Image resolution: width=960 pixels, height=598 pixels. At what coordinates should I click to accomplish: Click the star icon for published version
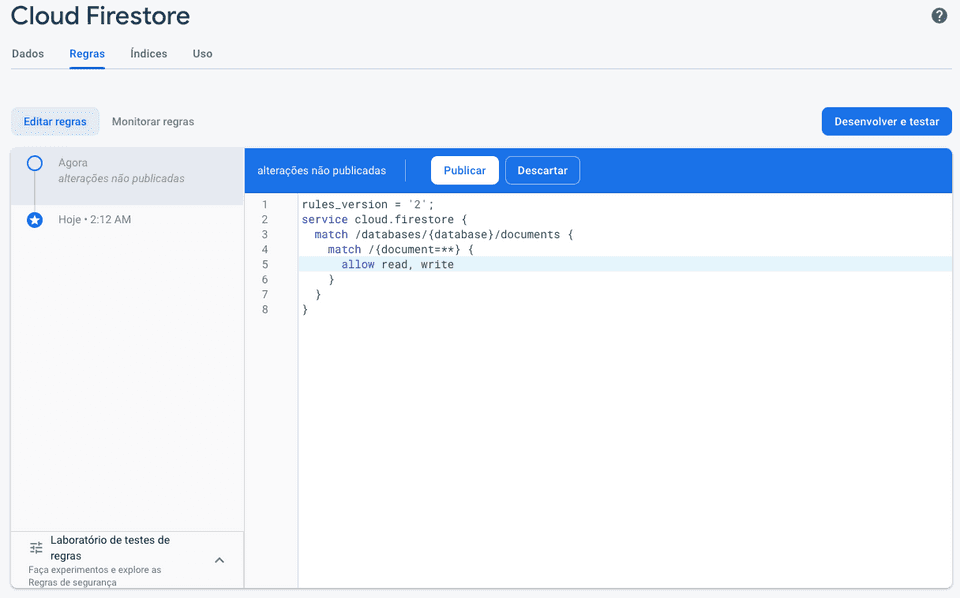coord(35,220)
